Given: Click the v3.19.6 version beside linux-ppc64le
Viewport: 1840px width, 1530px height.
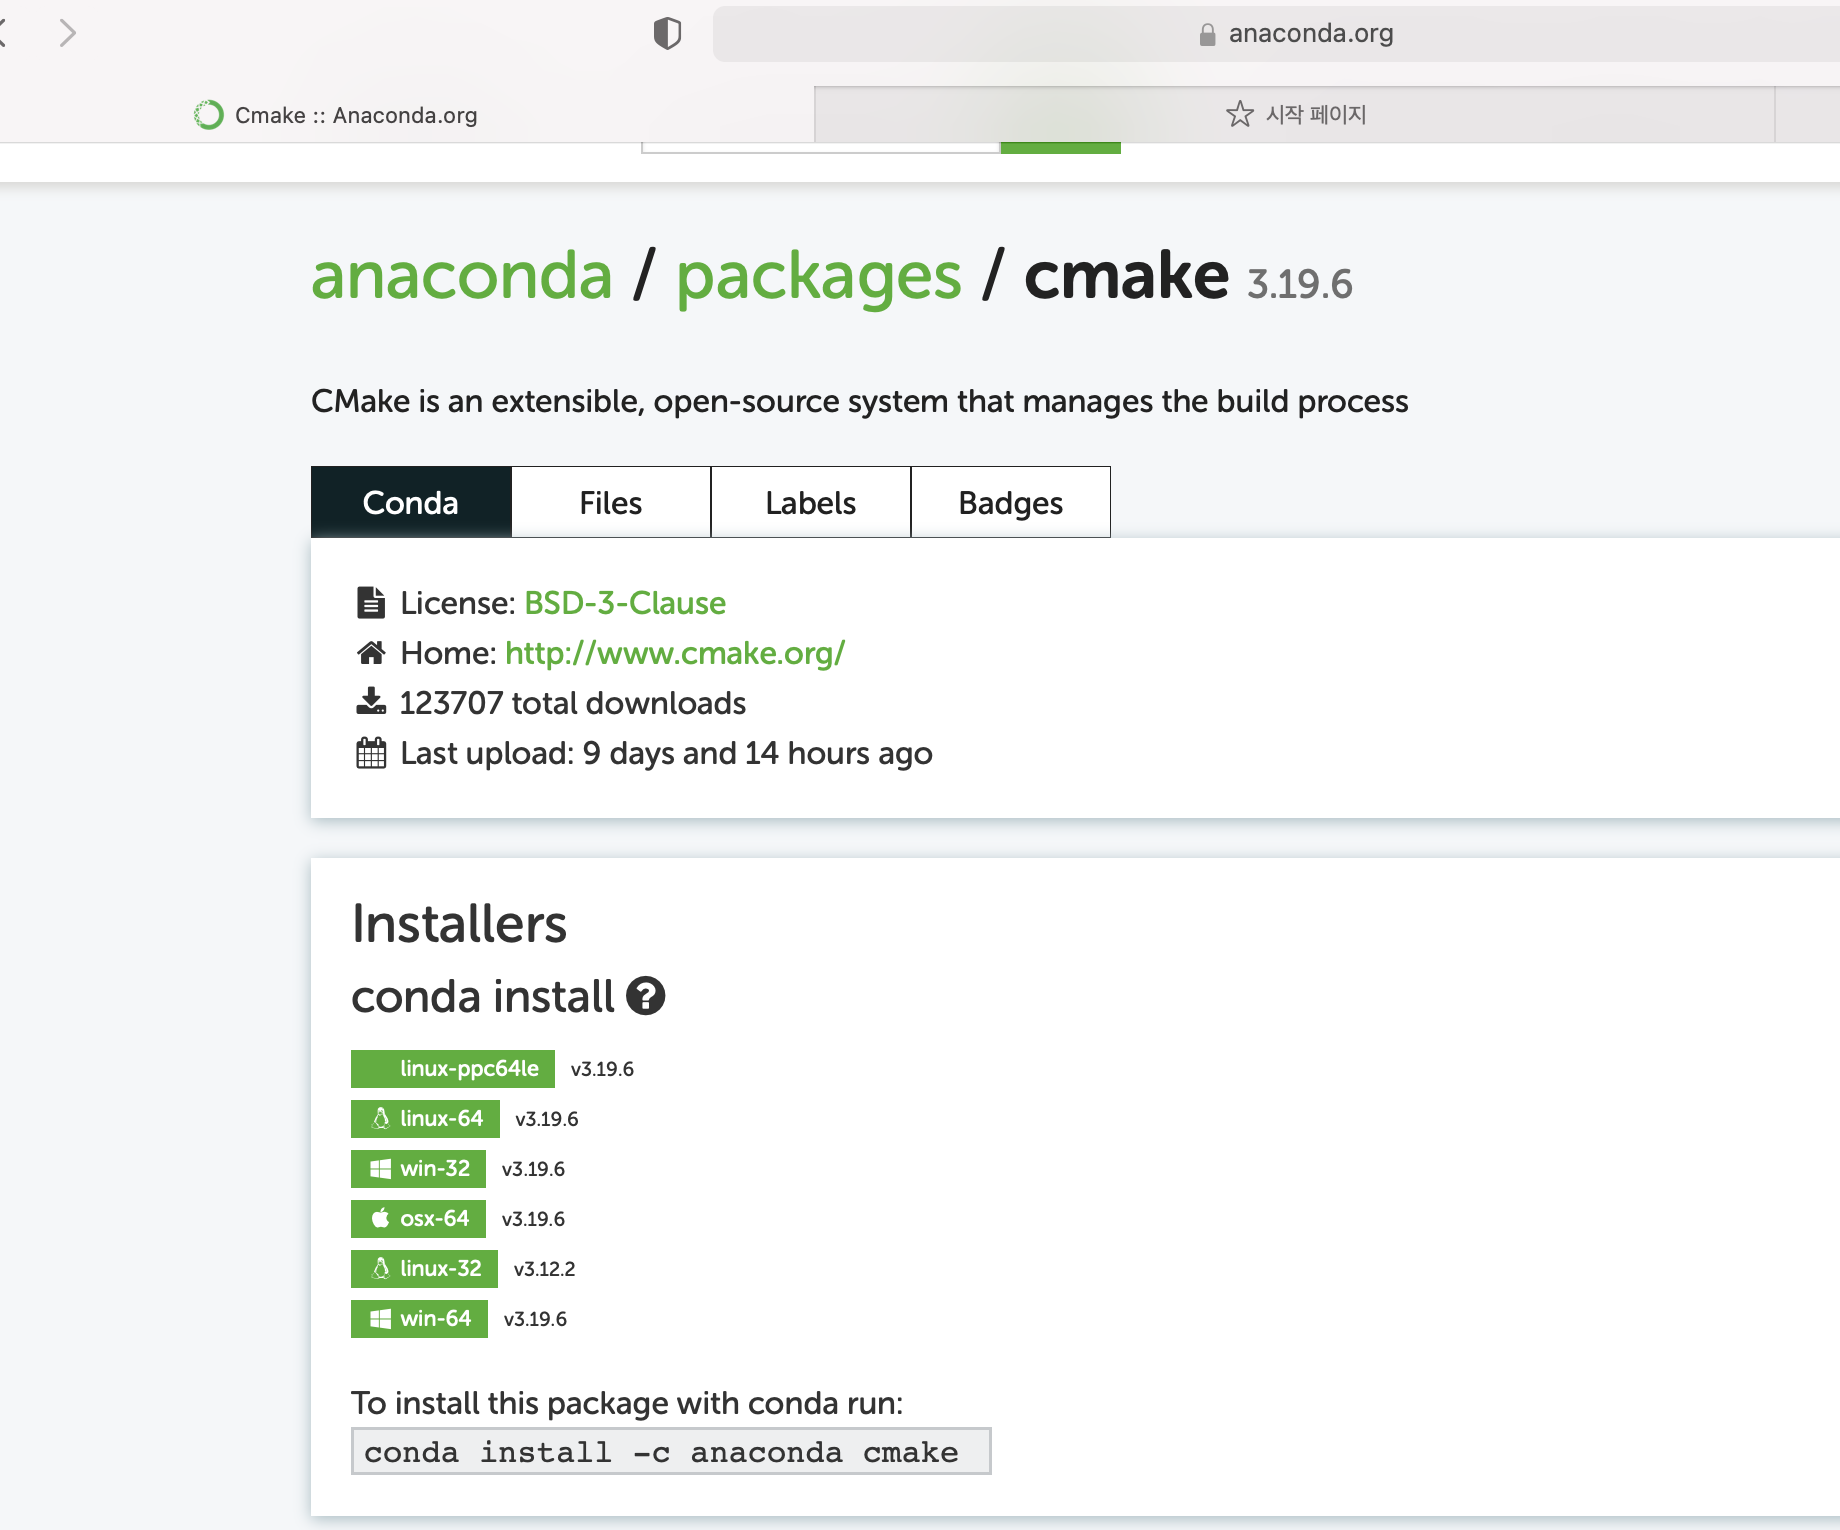Looking at the screenshot, I should [602, 1069].
